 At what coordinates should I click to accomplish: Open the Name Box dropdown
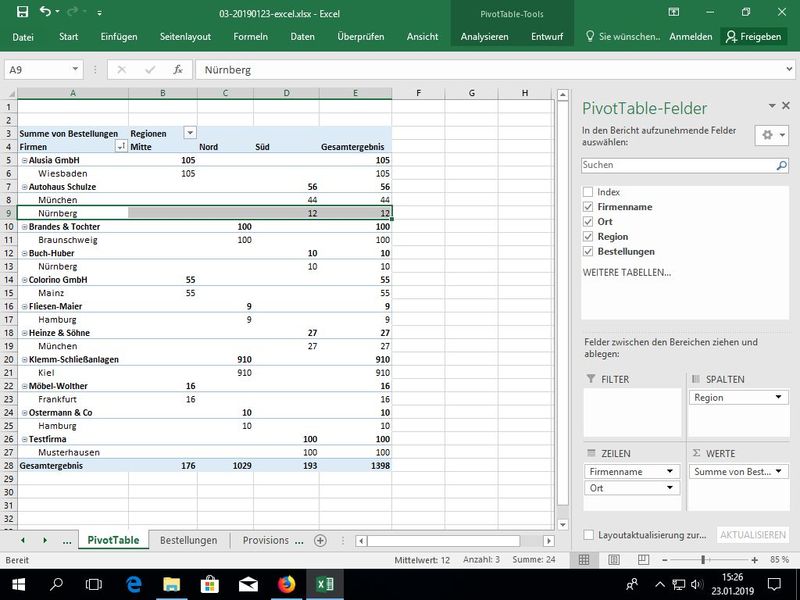[x=75, y=69]
